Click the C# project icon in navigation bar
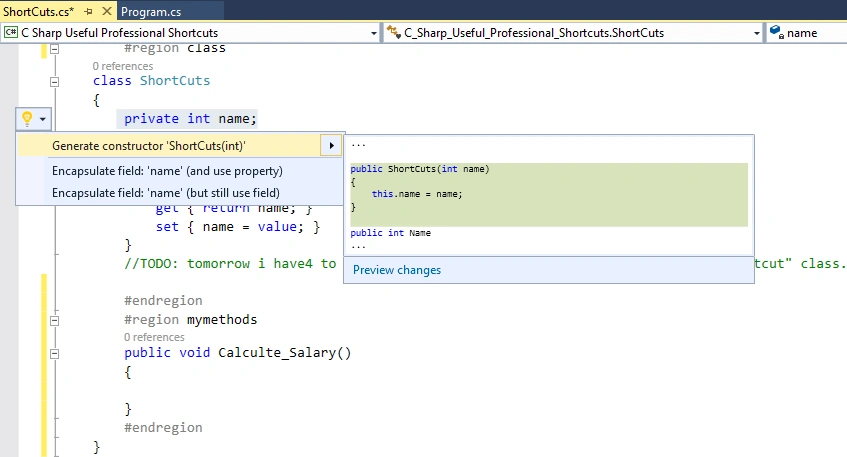This screenshot has height=457, width=847. [11, 32]
